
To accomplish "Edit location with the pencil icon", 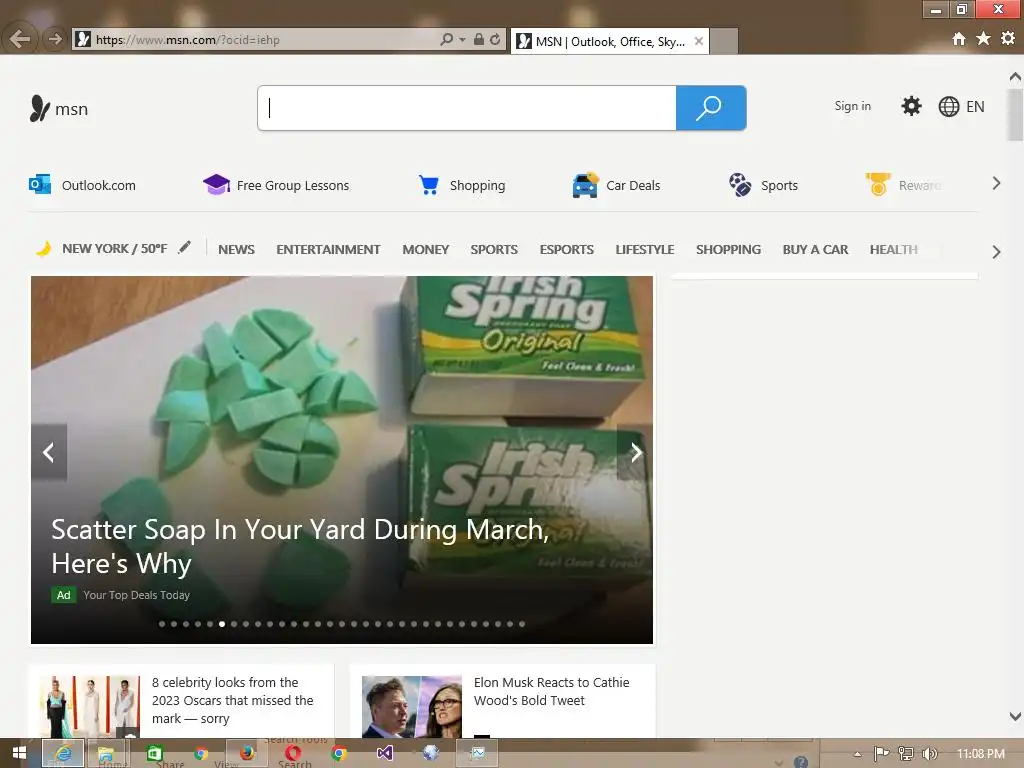I will coord(185,248).
